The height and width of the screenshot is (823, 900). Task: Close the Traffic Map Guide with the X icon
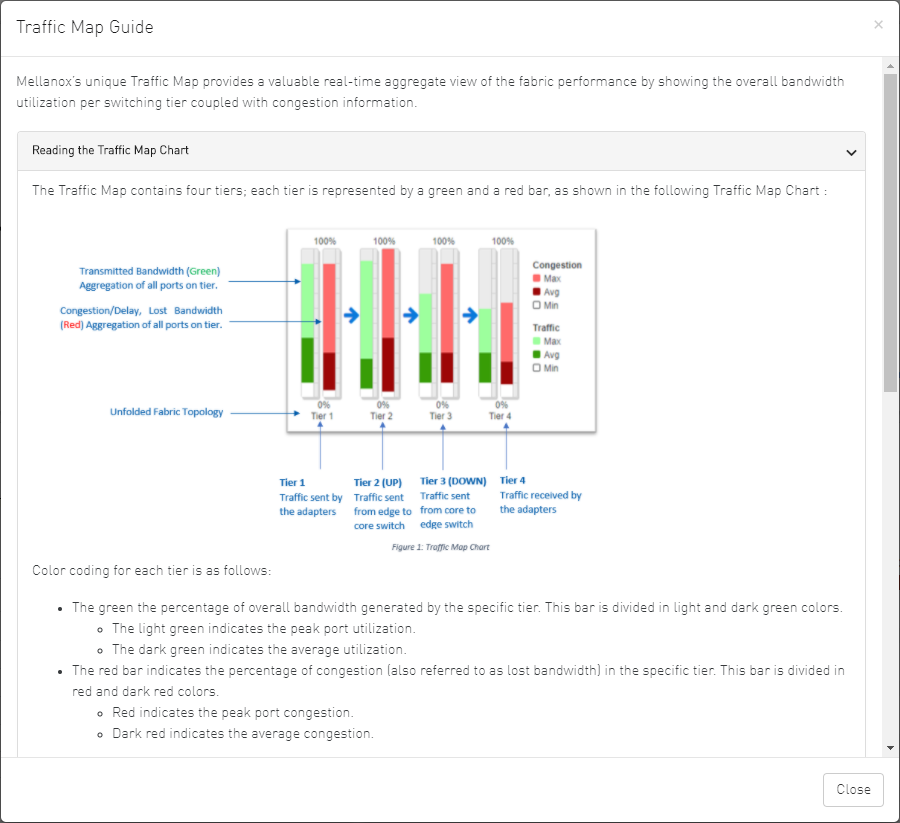[x=878, y=25]
